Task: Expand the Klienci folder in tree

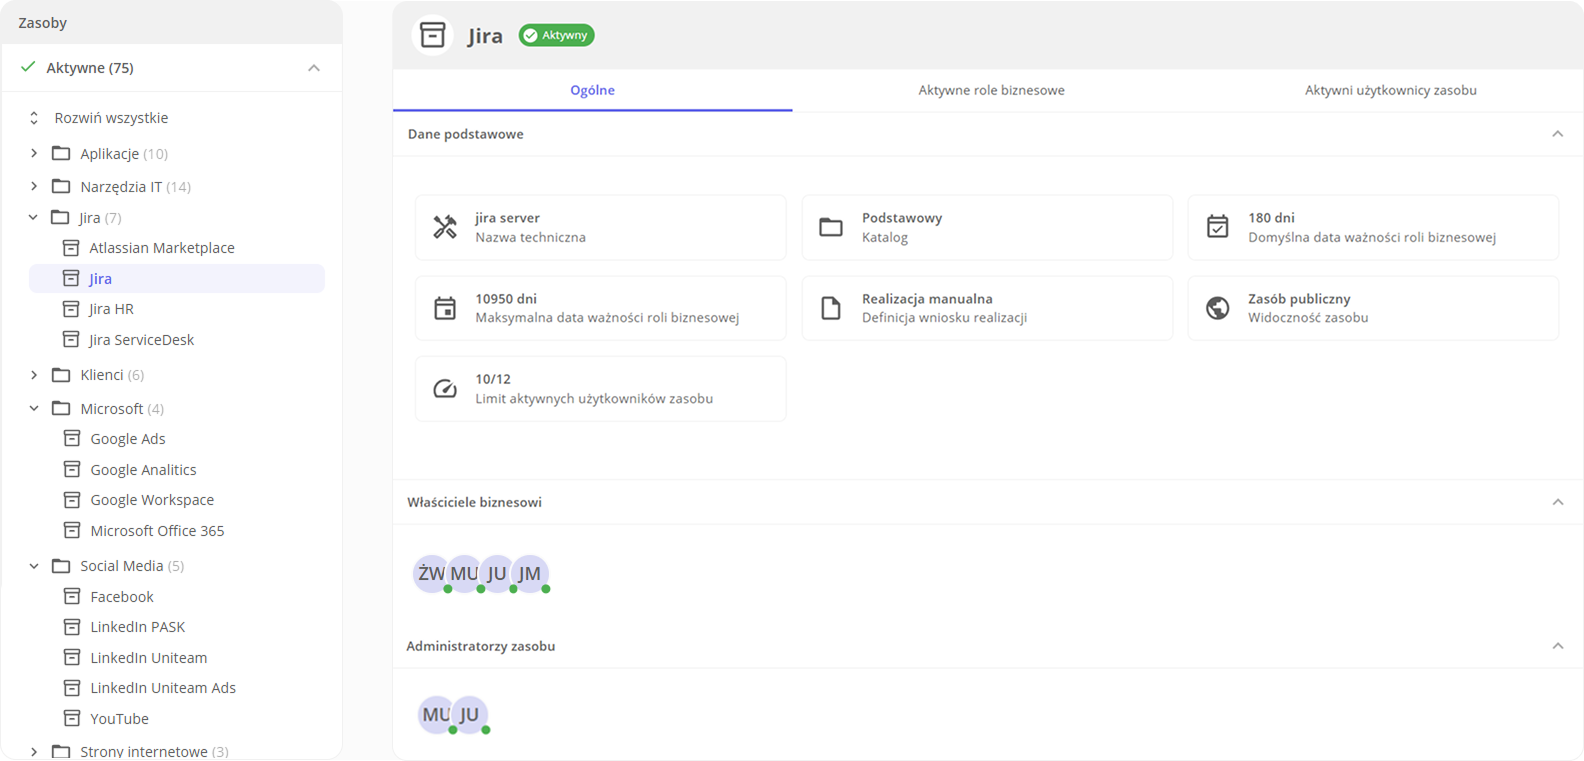Action: [34, 375]
